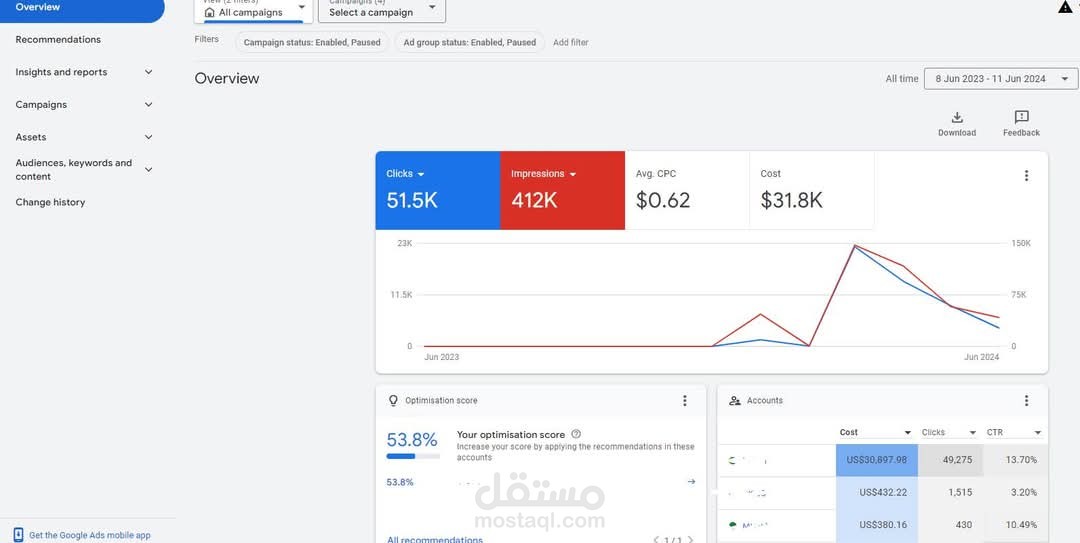Go to previous recommendations page arrow

point(655,540)
